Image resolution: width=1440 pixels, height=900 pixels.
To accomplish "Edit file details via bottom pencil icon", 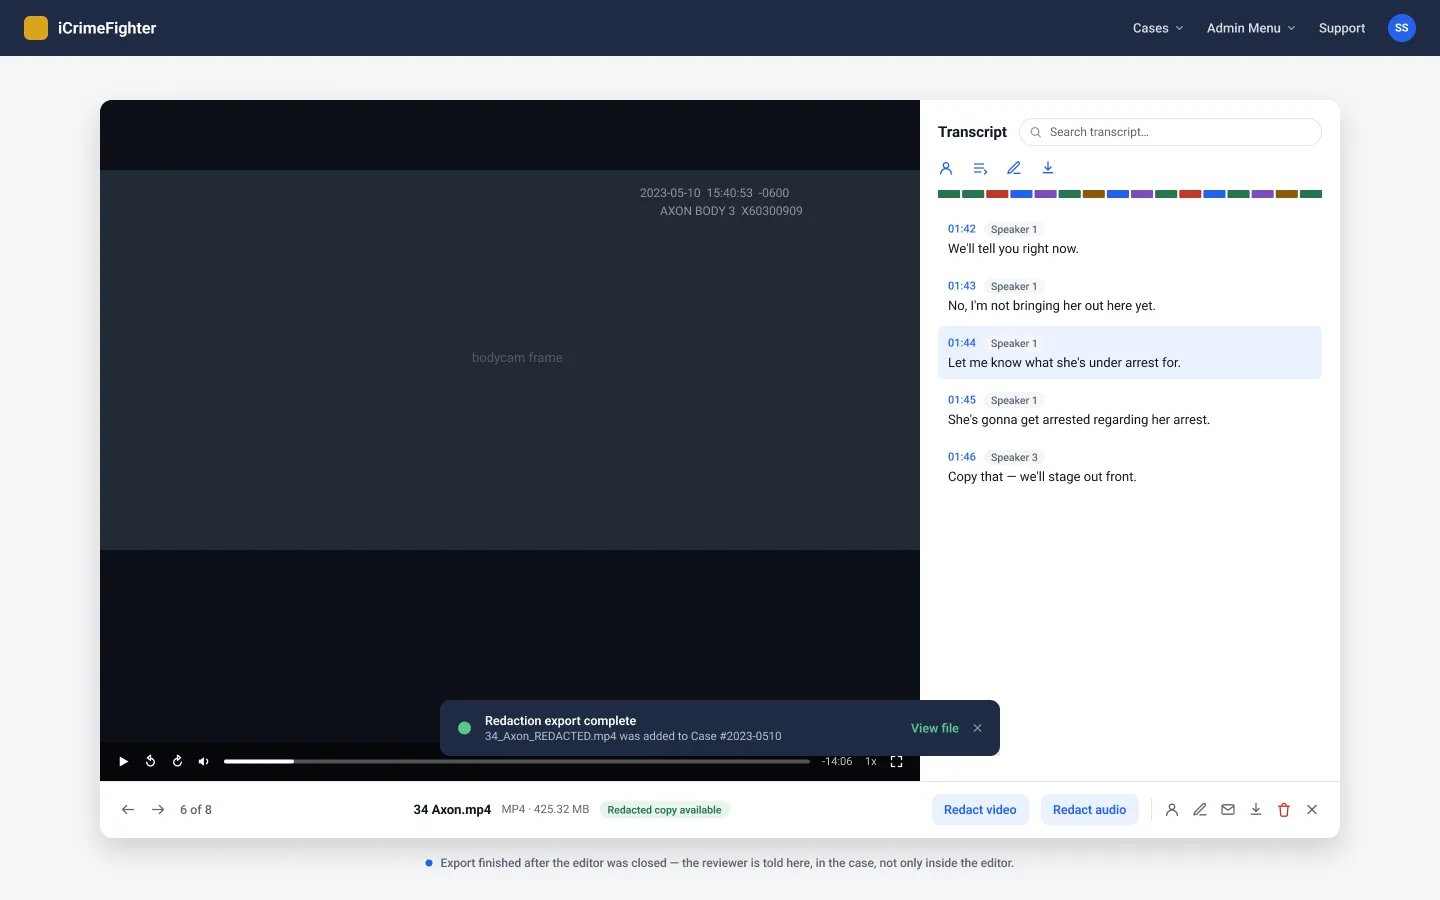I will coord(1200,810).
